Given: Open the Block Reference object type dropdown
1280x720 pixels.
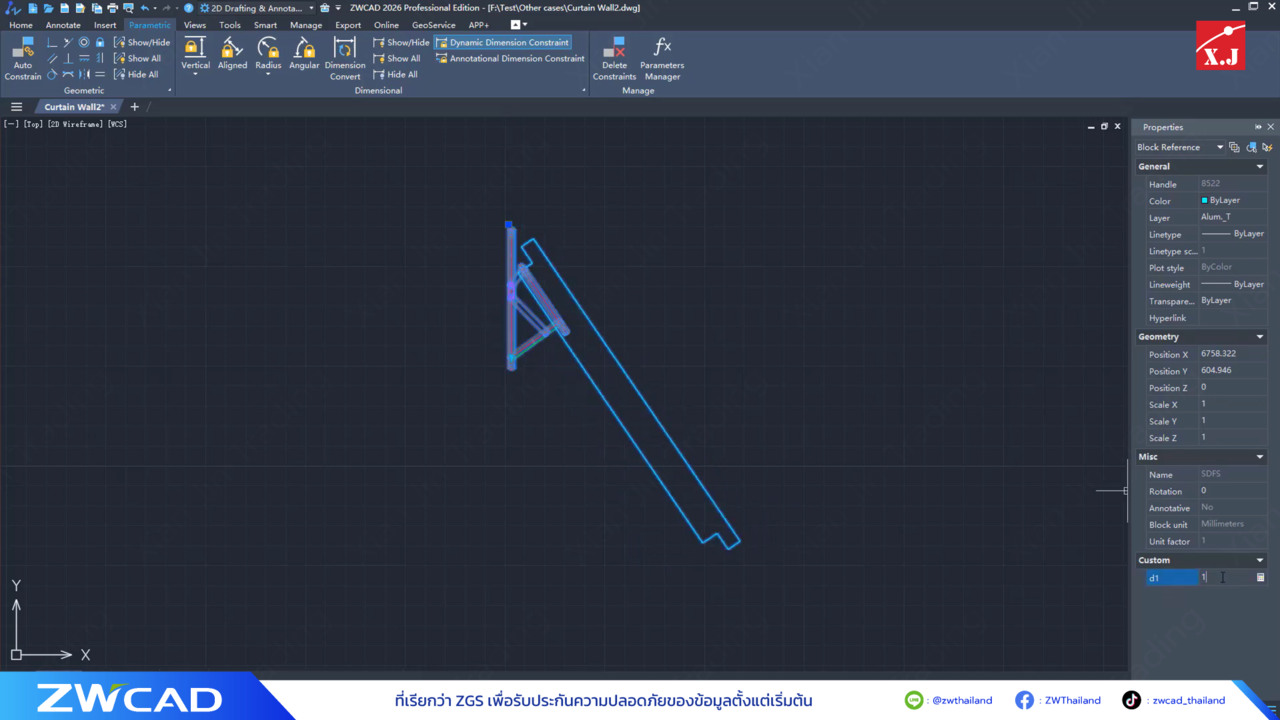Looking at the screenshot, I should click(x=1179, y=147).
